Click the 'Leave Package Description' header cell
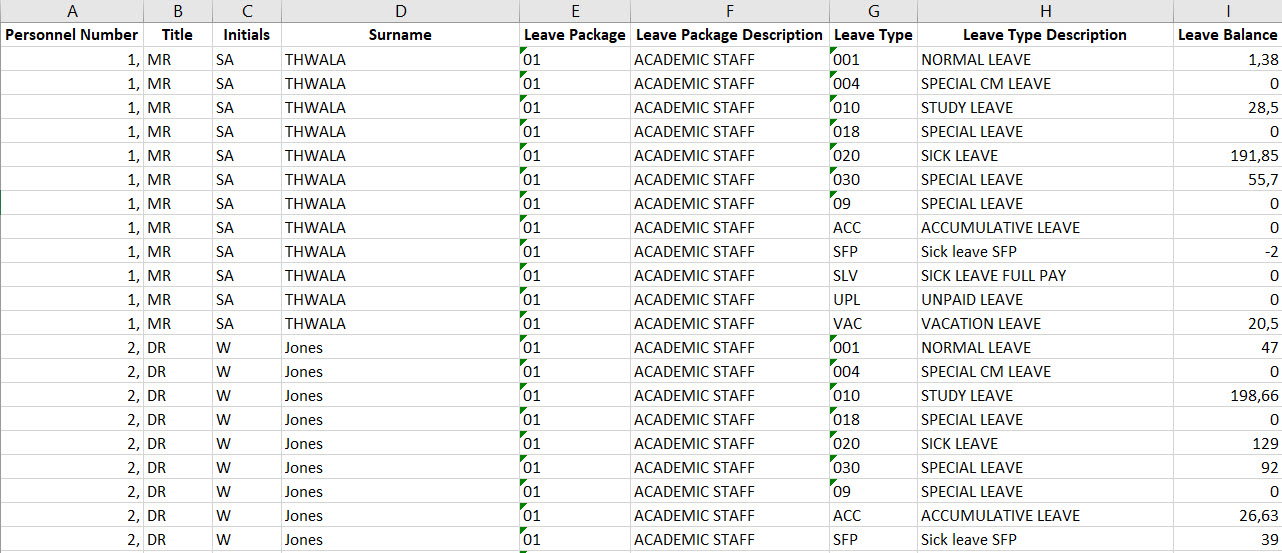The width and height of the screenshot is (1282, 553). (x=729, y=35)
